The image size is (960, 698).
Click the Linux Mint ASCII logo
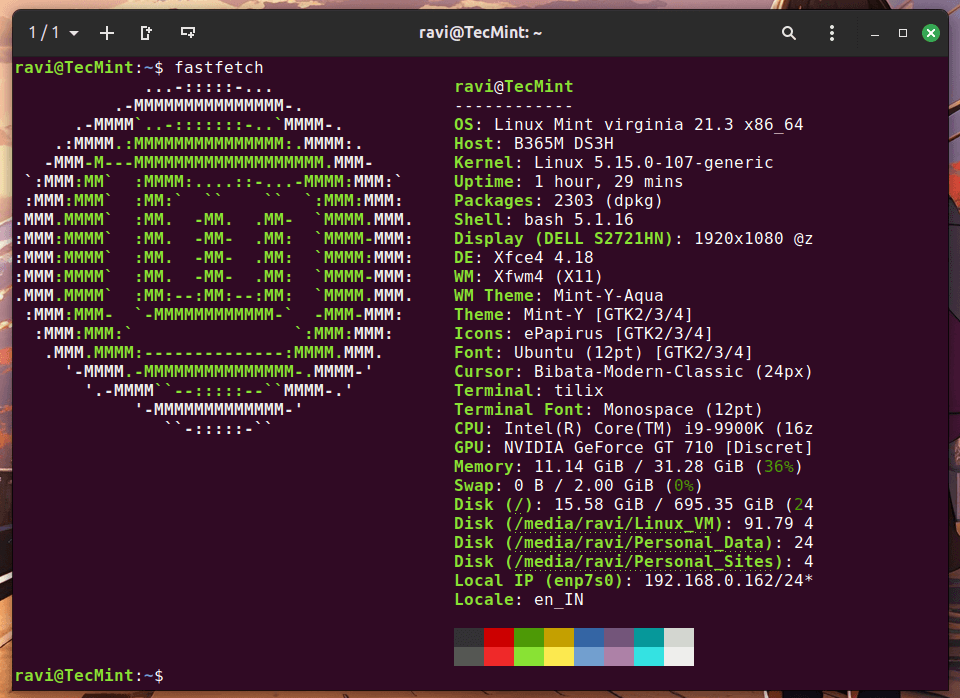pyautogui.click(x=215, y=258)
